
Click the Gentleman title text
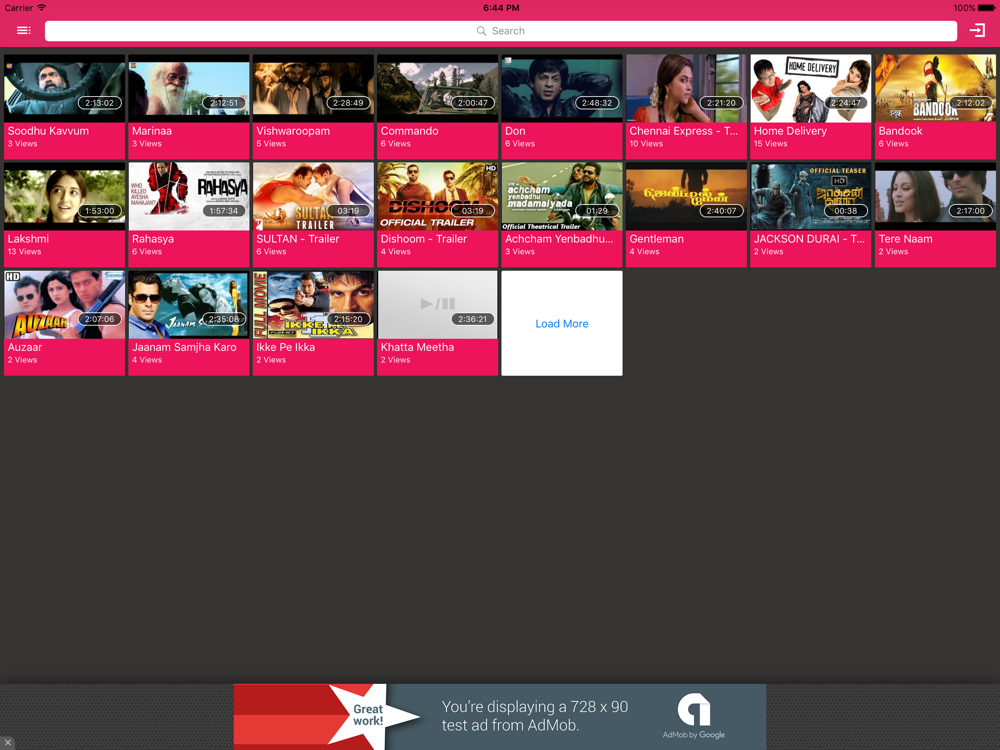pos(657,239)
